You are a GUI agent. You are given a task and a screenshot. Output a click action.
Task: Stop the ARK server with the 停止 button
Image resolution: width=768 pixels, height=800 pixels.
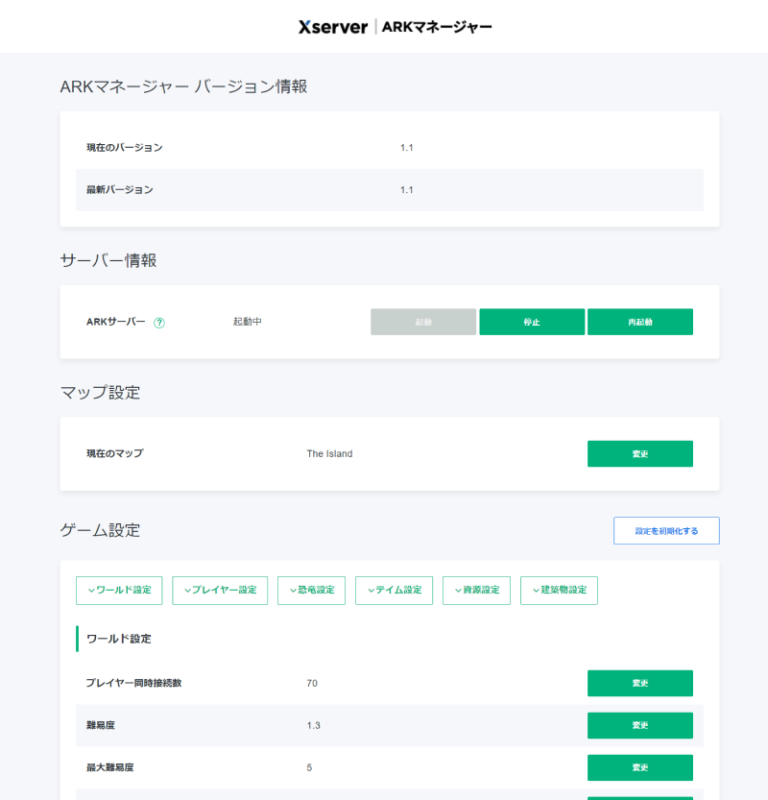pyautogui.click(x=531, y=322)
